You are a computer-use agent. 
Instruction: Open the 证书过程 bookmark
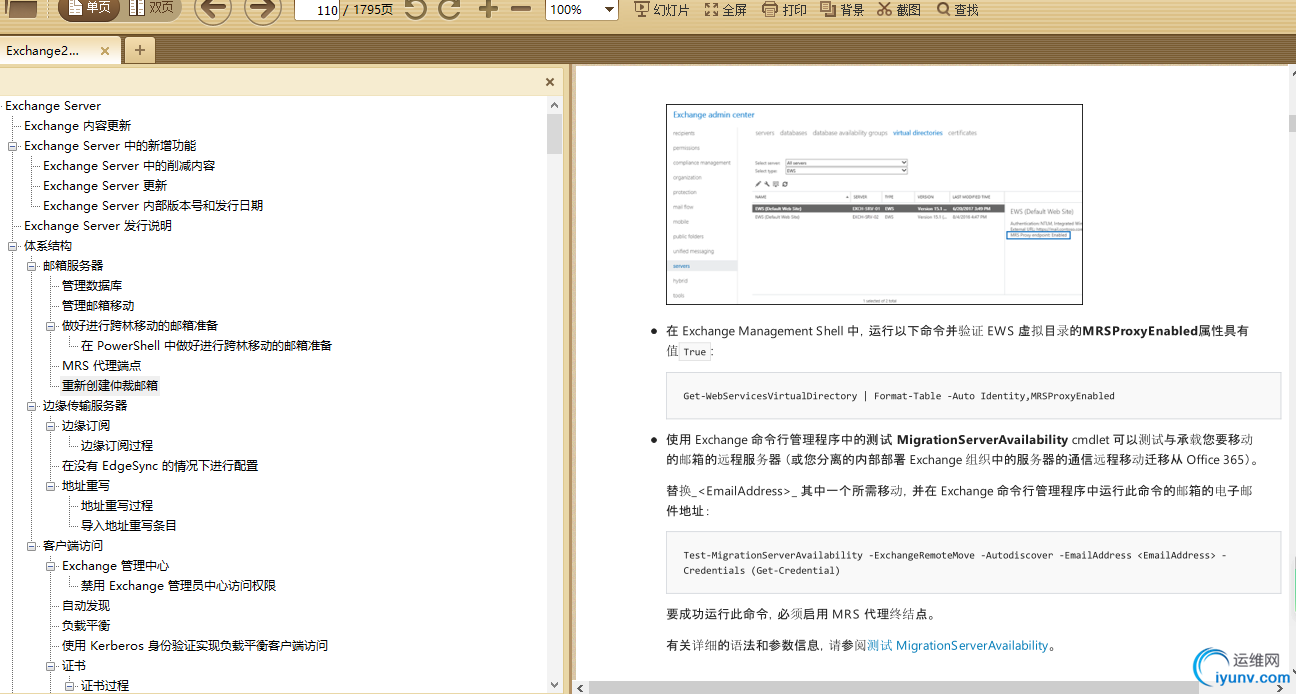click(x=105, y=686)
